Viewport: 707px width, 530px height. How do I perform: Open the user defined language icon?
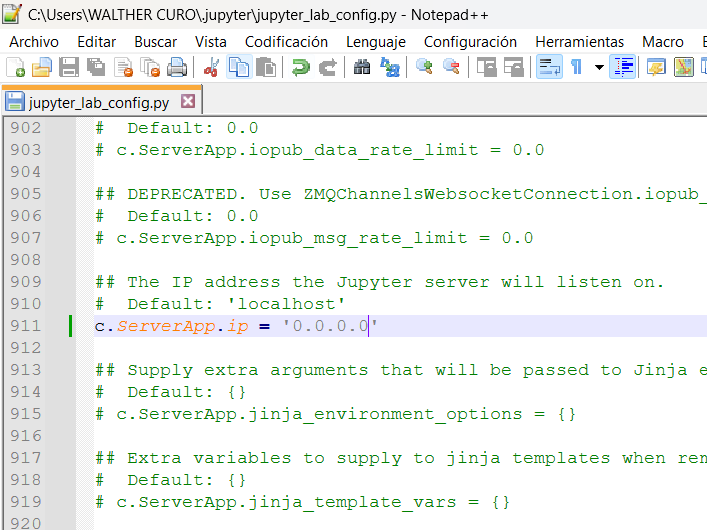[x=656, y=68]
